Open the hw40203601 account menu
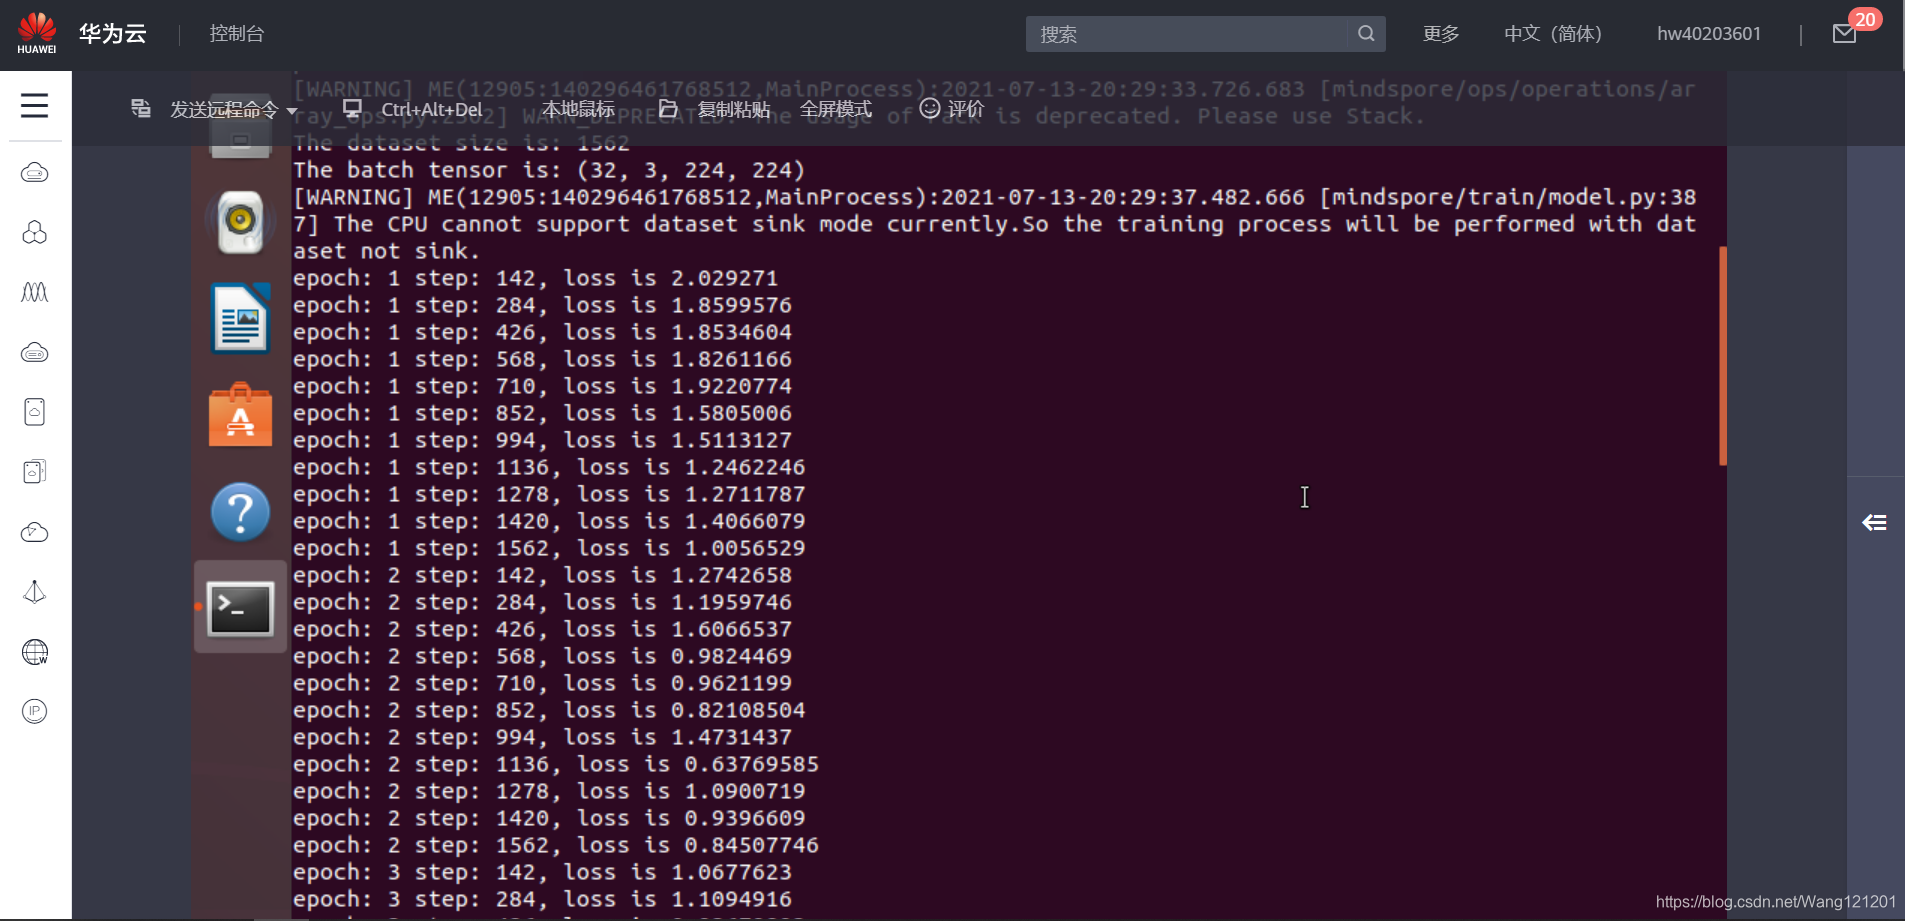Image resolution: width=1905 pixels, height=921 pixels. tap(1709, 34)
